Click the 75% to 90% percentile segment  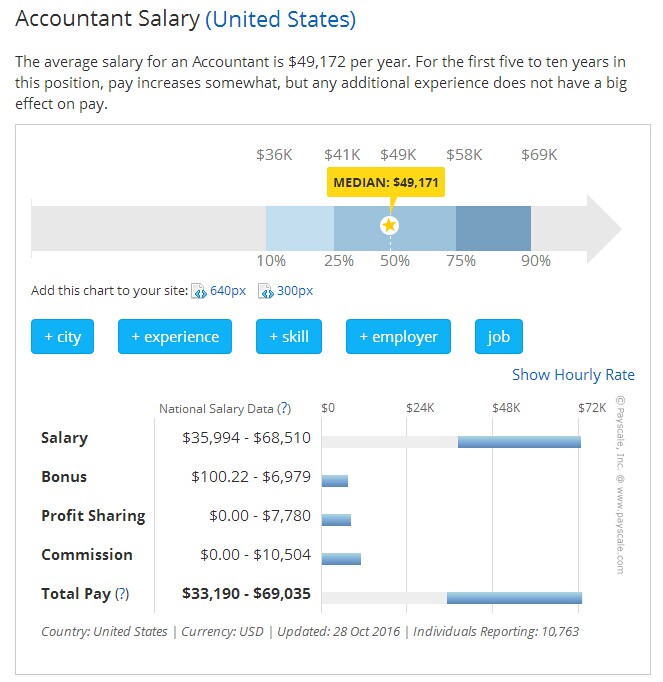coord(493,228)
